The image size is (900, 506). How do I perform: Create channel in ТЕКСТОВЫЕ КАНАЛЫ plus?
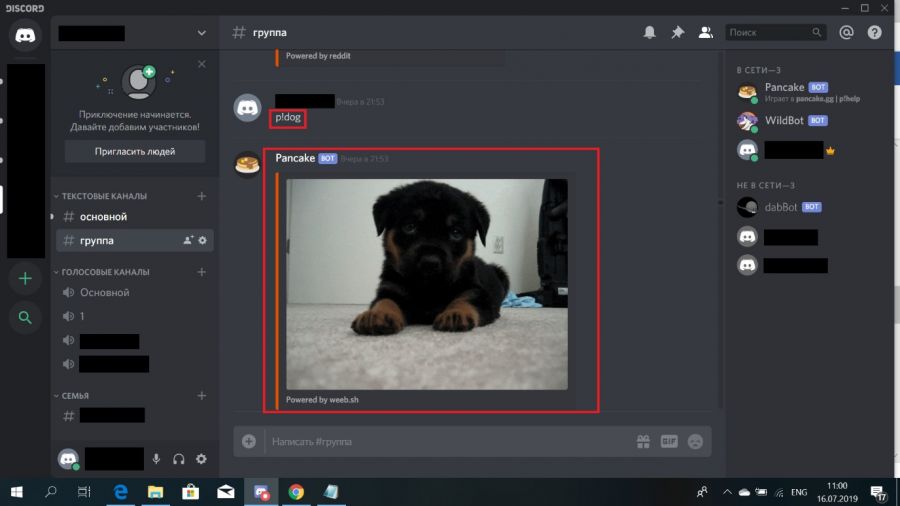point(201,196)
